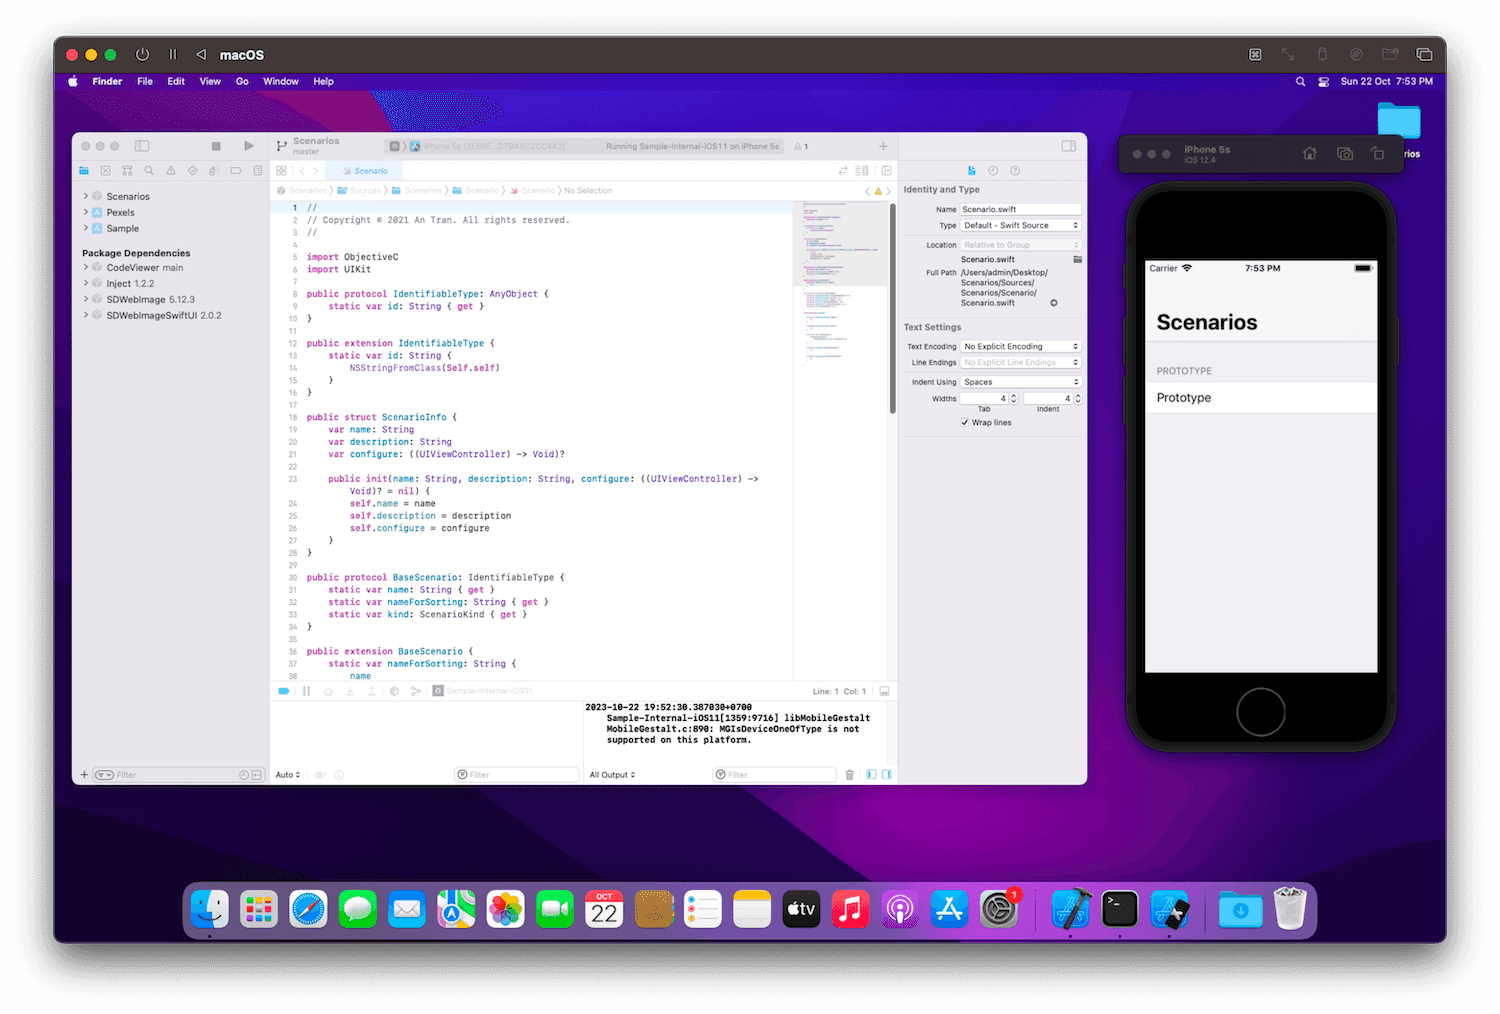Open the Type dropdown showing Default - Swift Source

tap(1020, 225)
